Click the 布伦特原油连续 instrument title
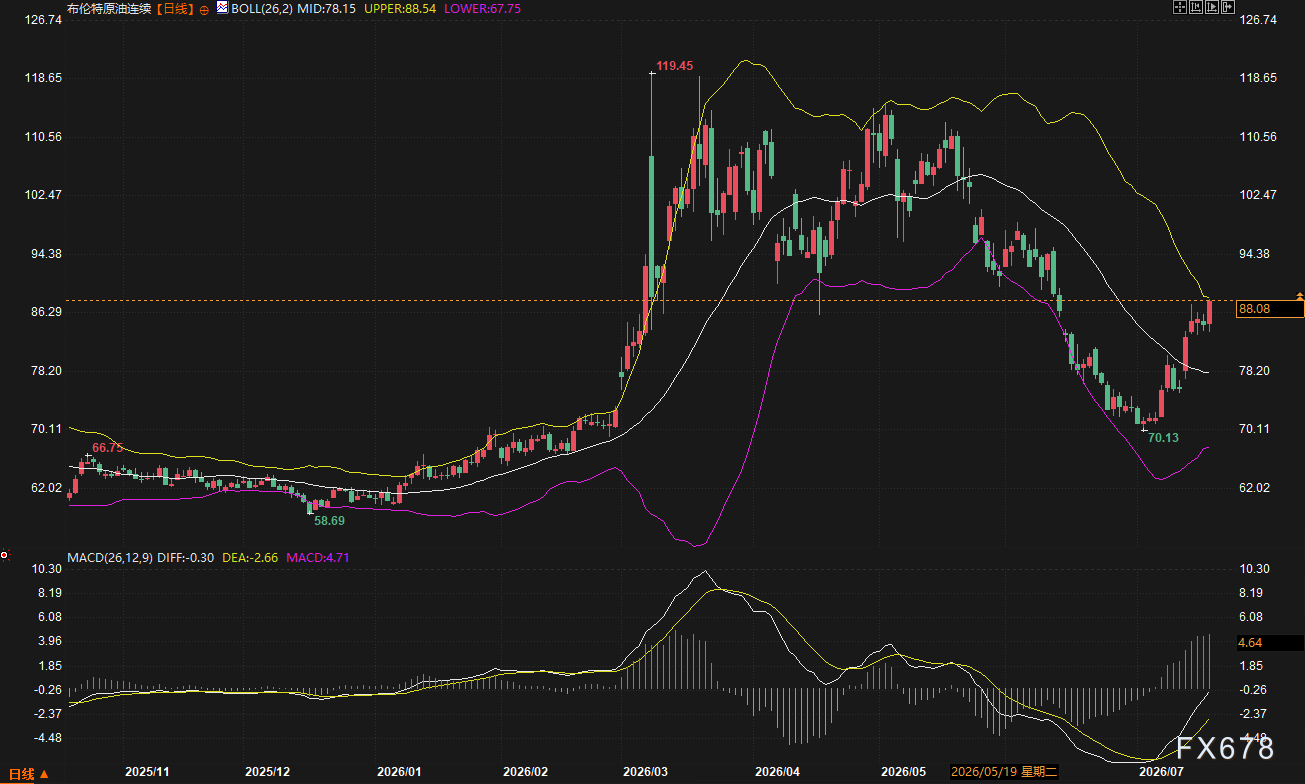This screenshot has width=1305, height=784. (110, 9)
